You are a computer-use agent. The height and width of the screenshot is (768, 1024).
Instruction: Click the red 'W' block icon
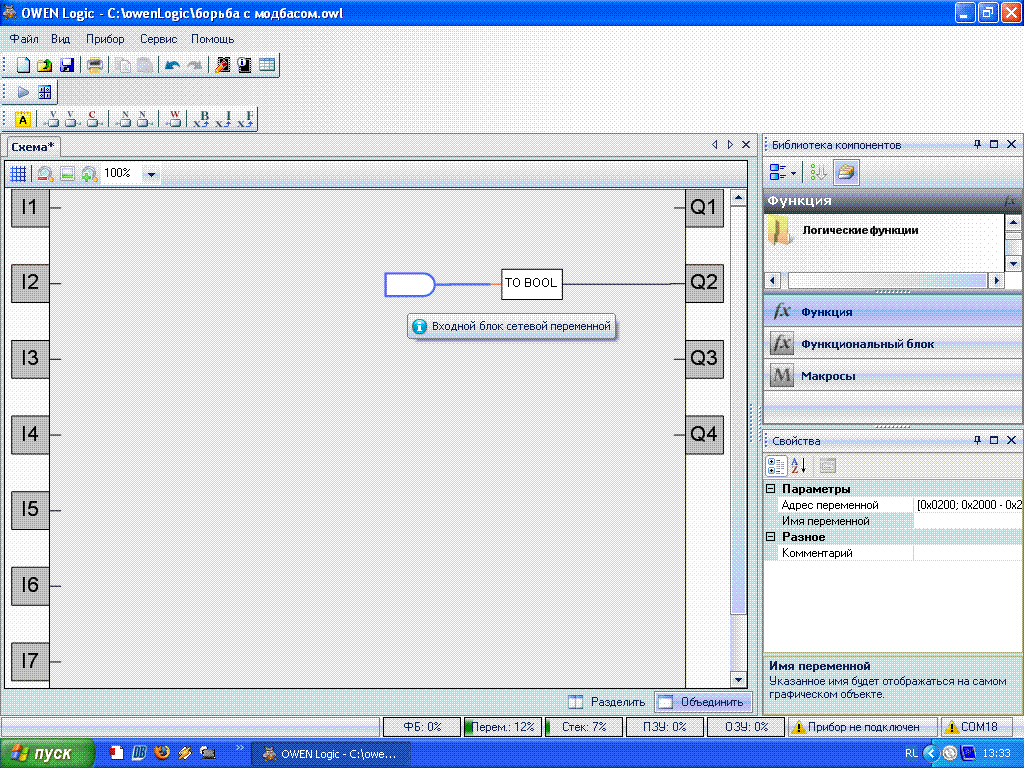coord(174,119)
